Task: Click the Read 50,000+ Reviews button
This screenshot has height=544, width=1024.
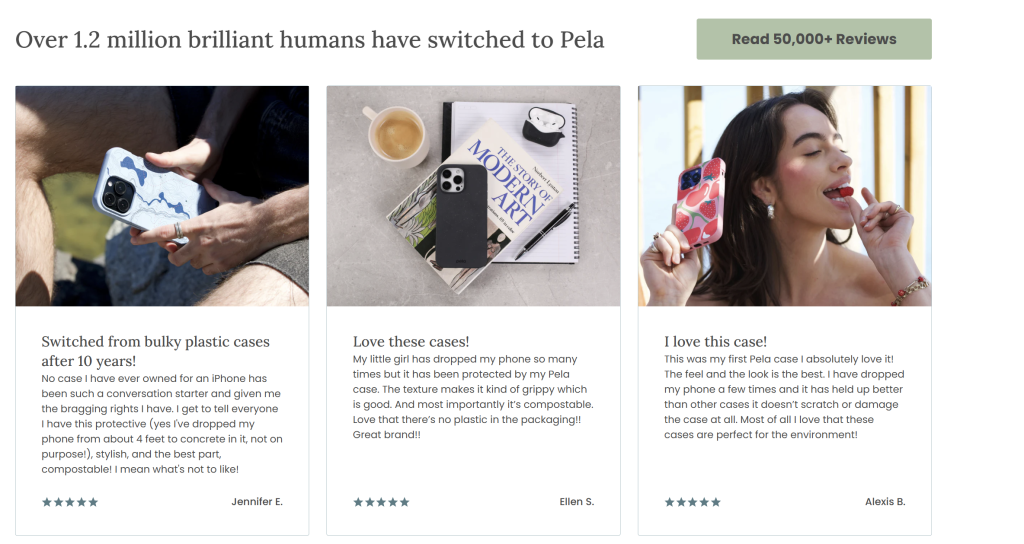Action: (x=813, y=40)
